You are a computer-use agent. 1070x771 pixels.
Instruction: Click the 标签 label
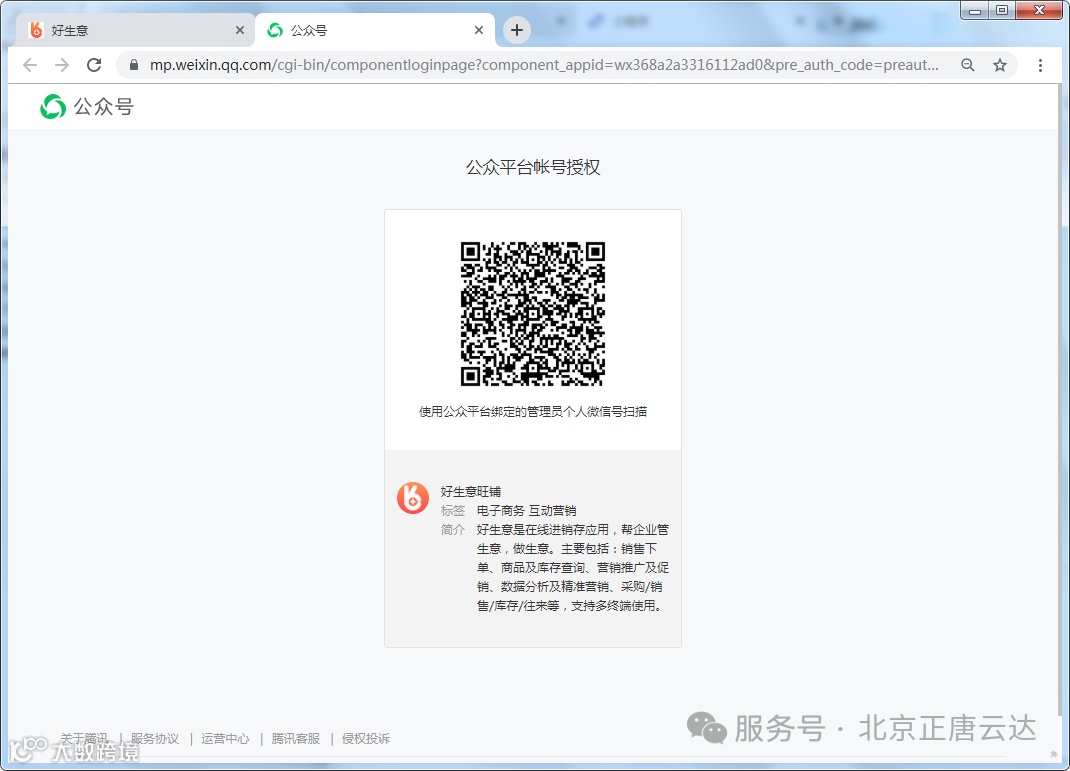(452, 510)
